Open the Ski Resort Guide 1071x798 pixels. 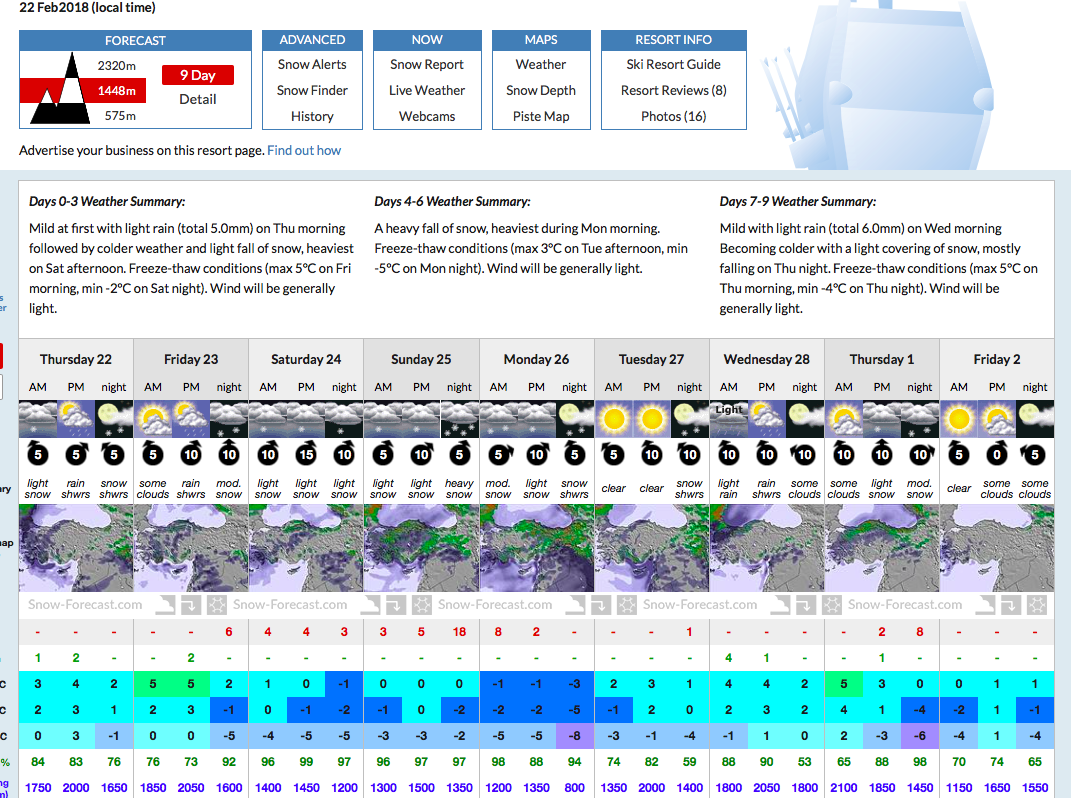pyautogui.click(x=673, y=64)
